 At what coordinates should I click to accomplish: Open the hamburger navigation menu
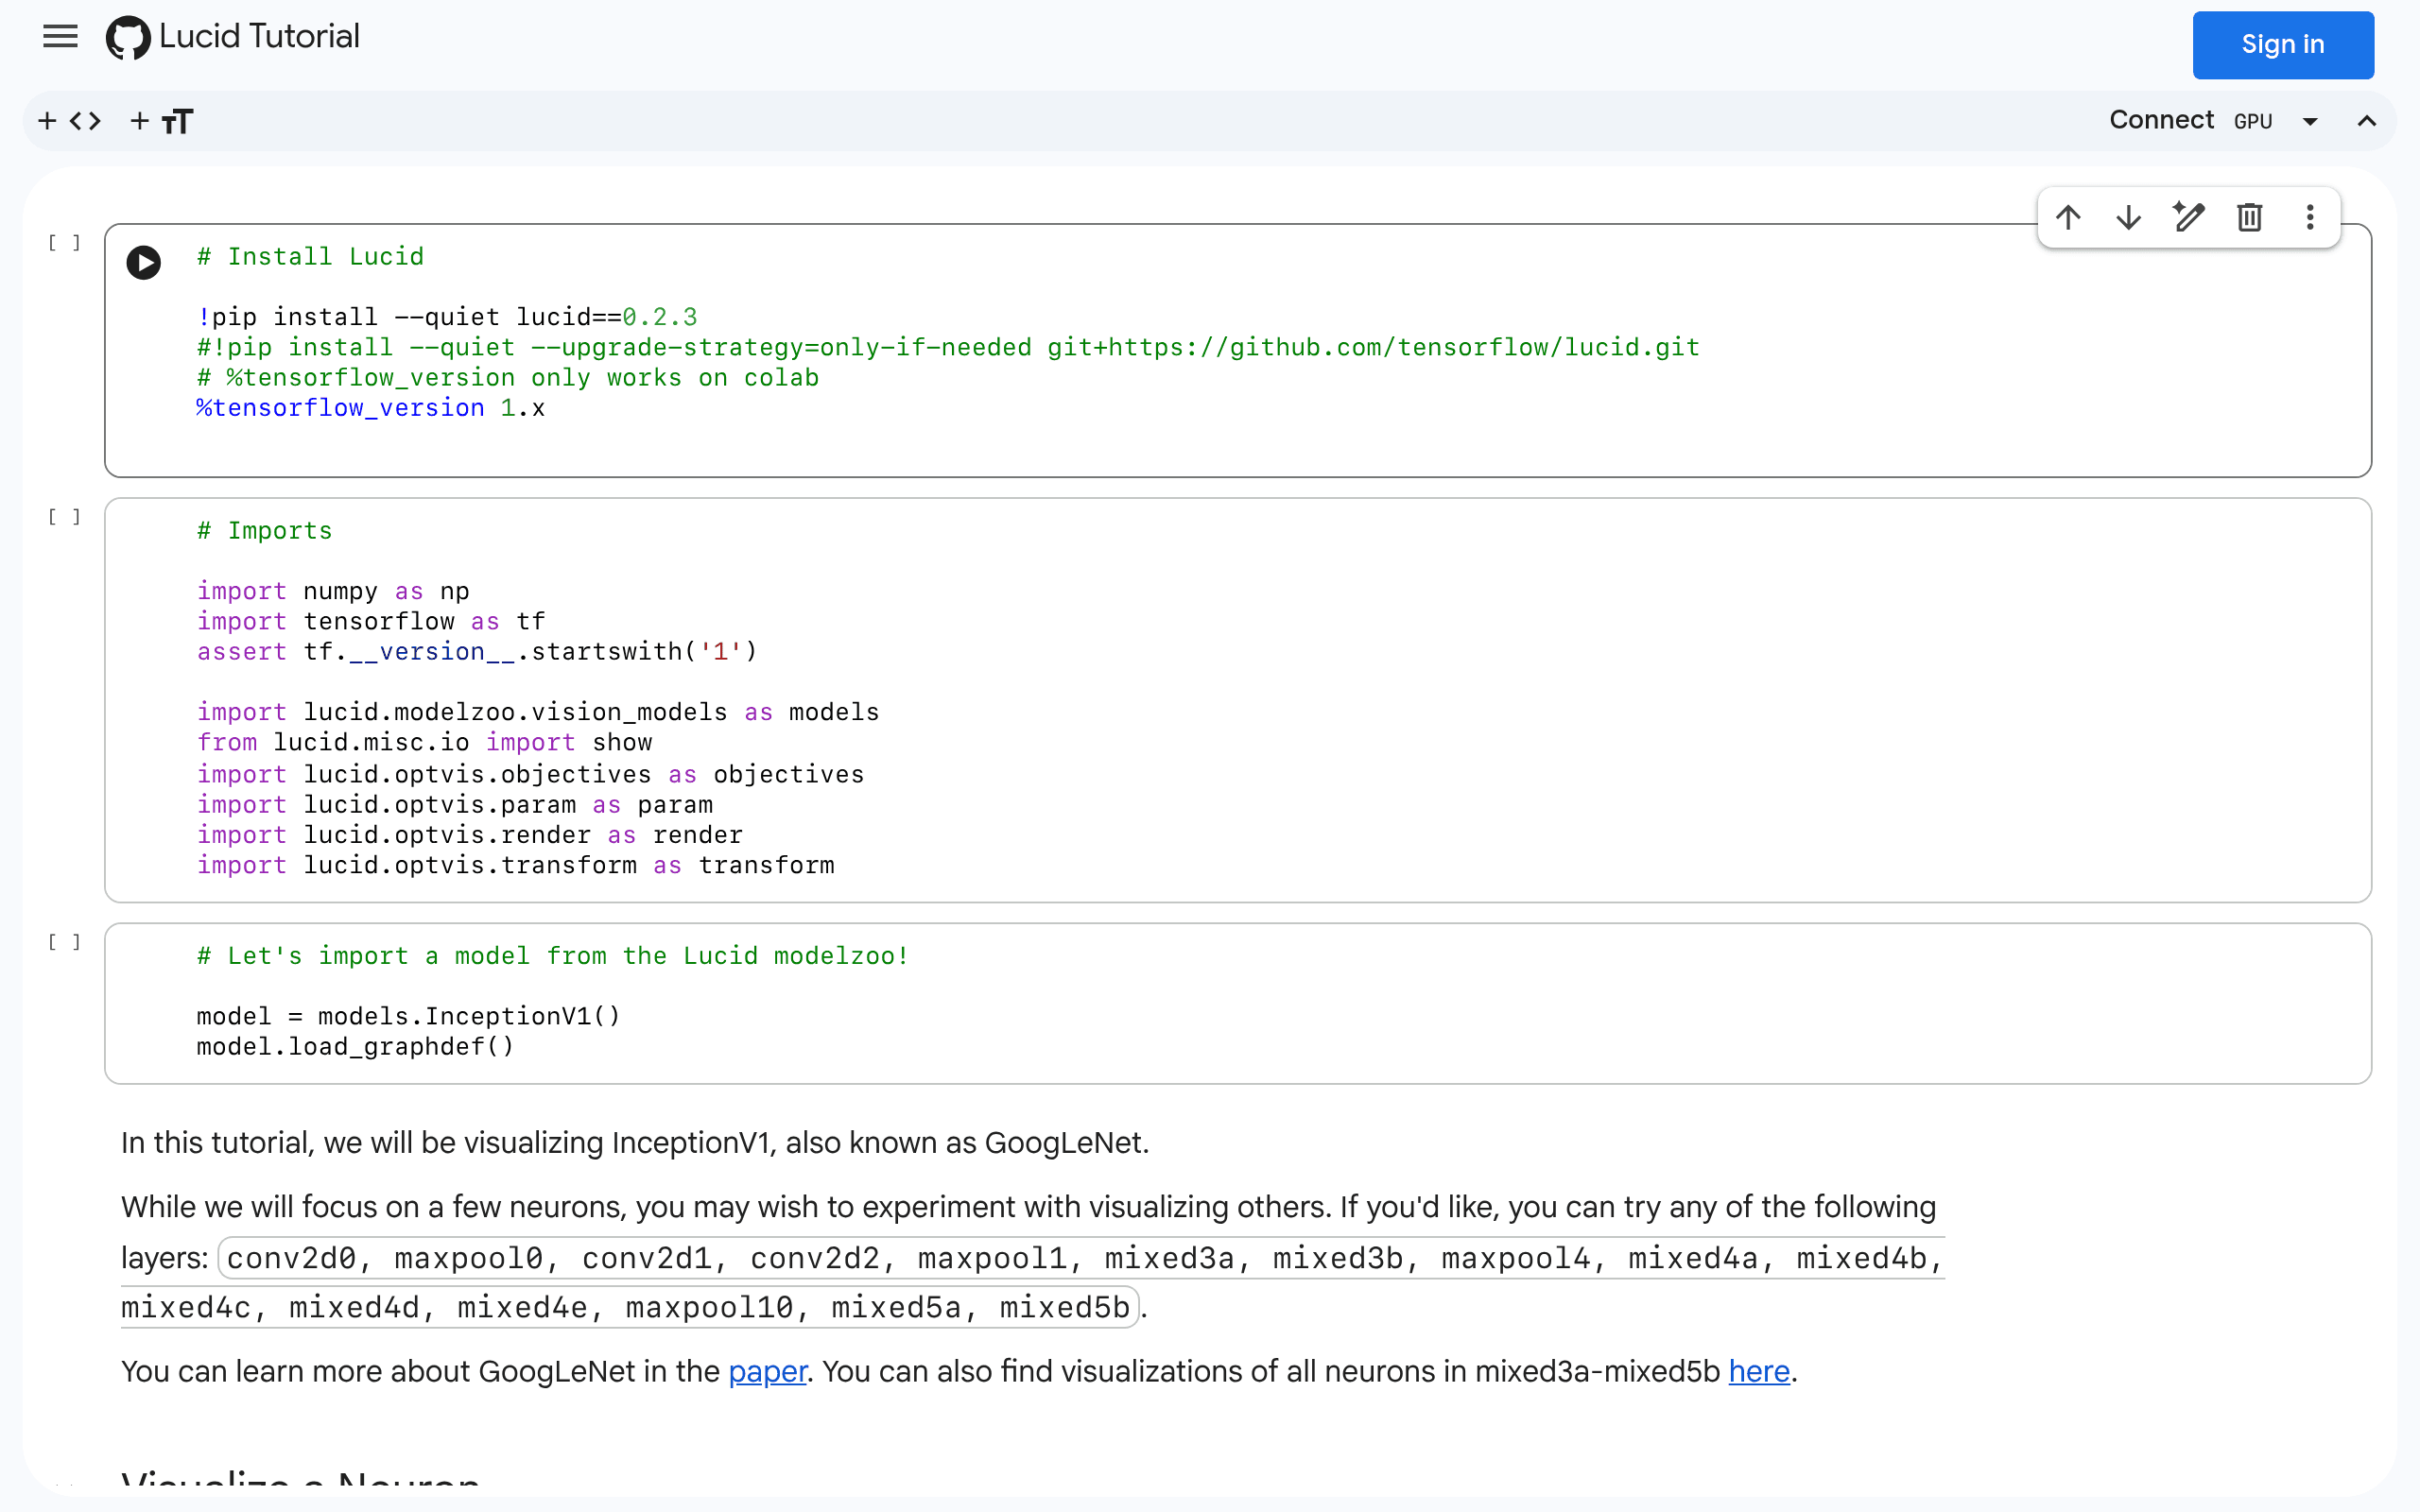click(60, 37)
